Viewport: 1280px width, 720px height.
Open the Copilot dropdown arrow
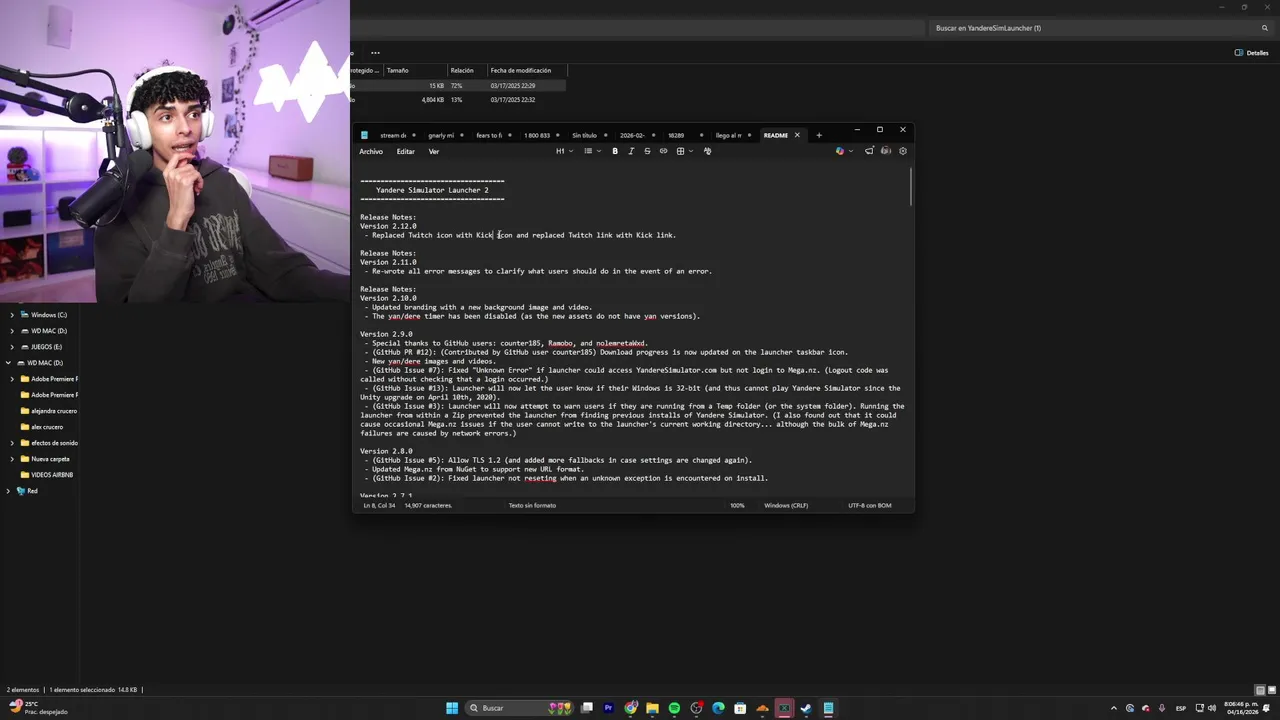tap(852, 151)
